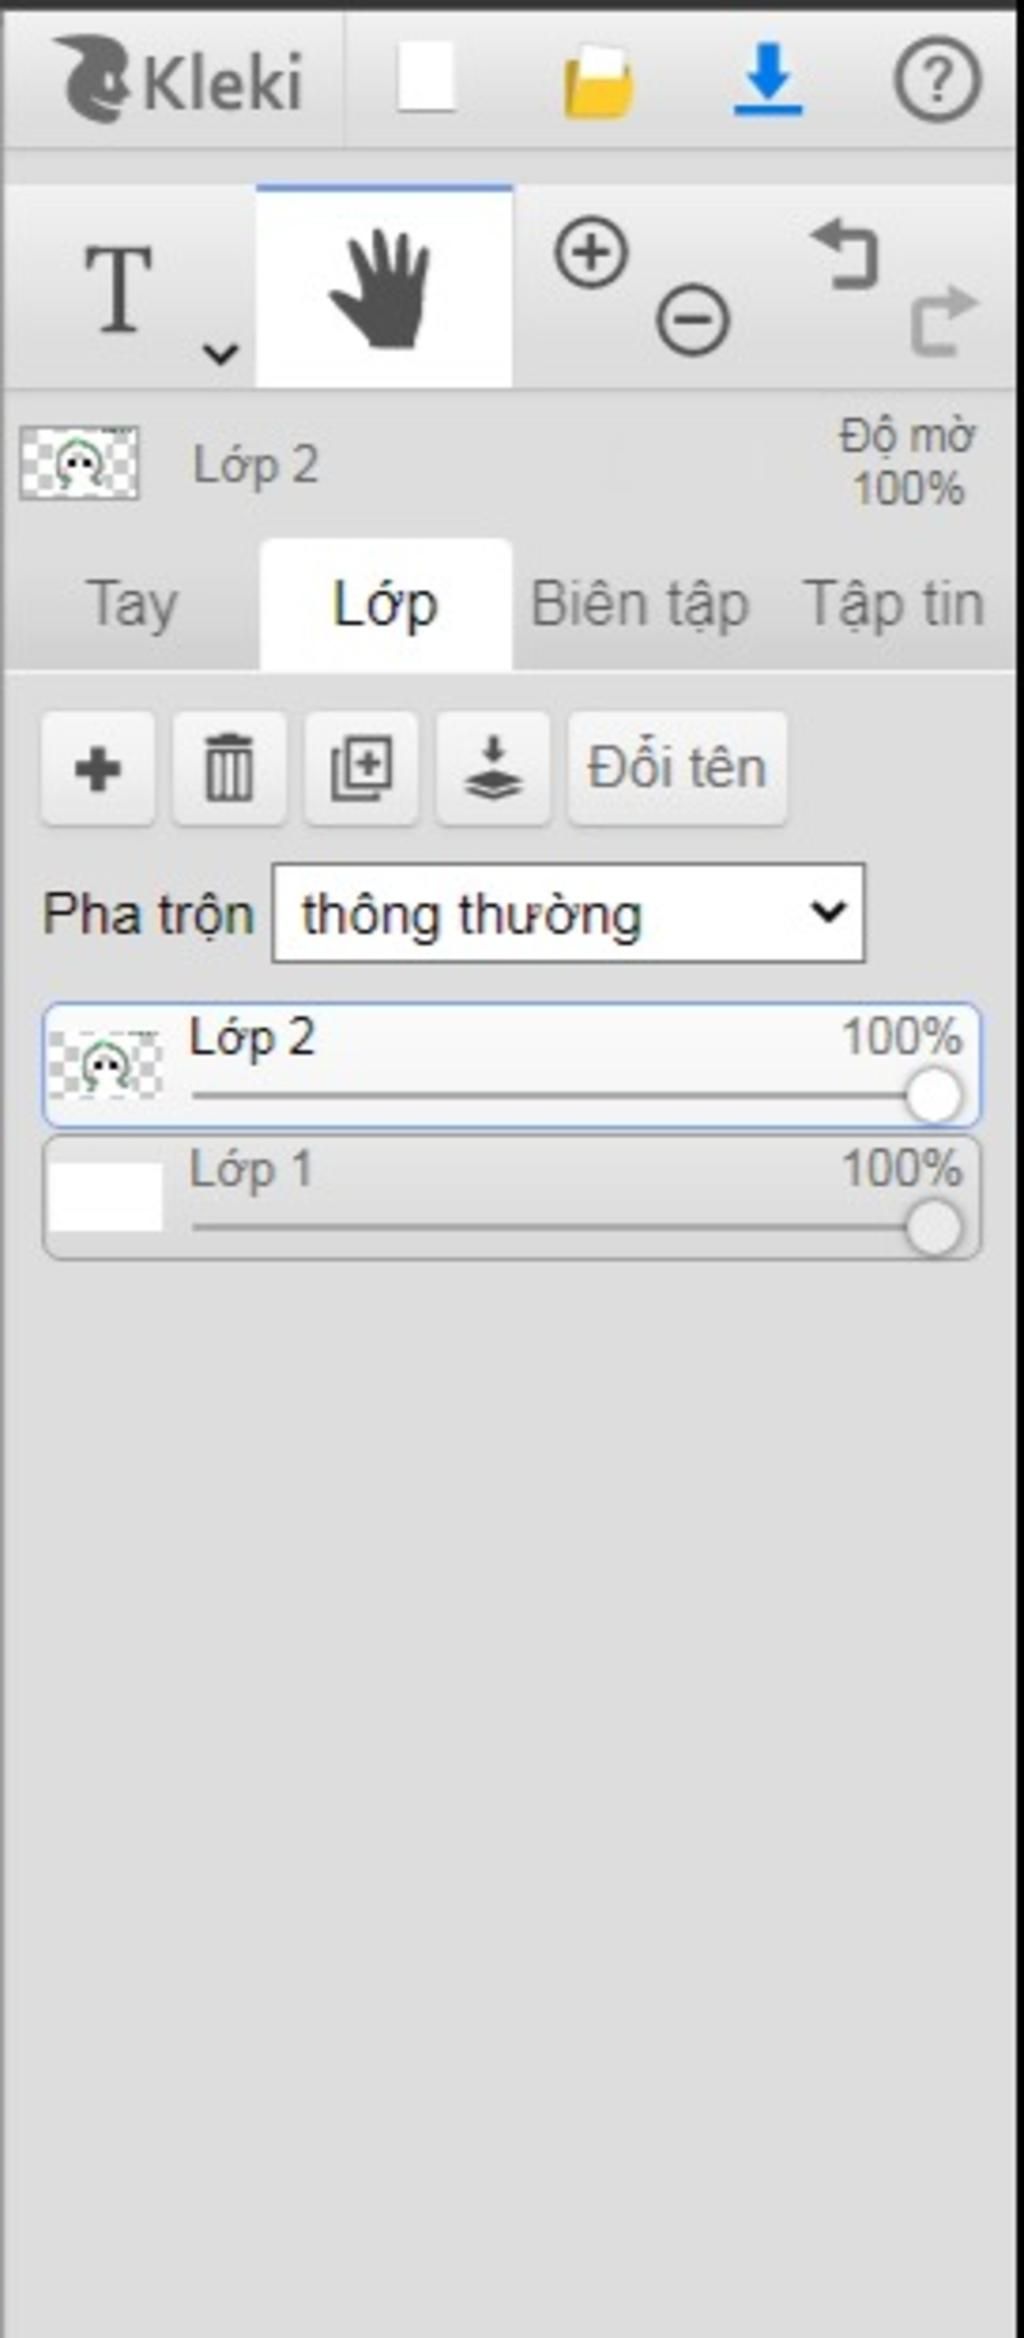Duplicate the current layer

point(361,768)
